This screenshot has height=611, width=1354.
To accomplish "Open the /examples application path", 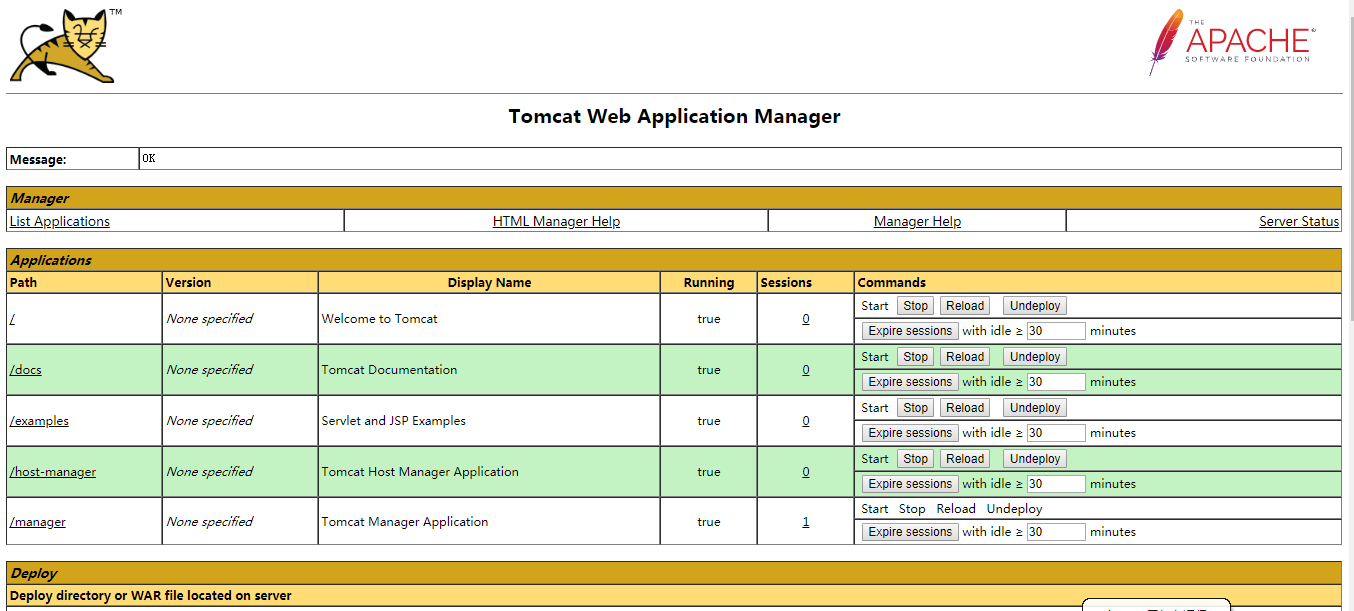I will (x=39, y=420).
